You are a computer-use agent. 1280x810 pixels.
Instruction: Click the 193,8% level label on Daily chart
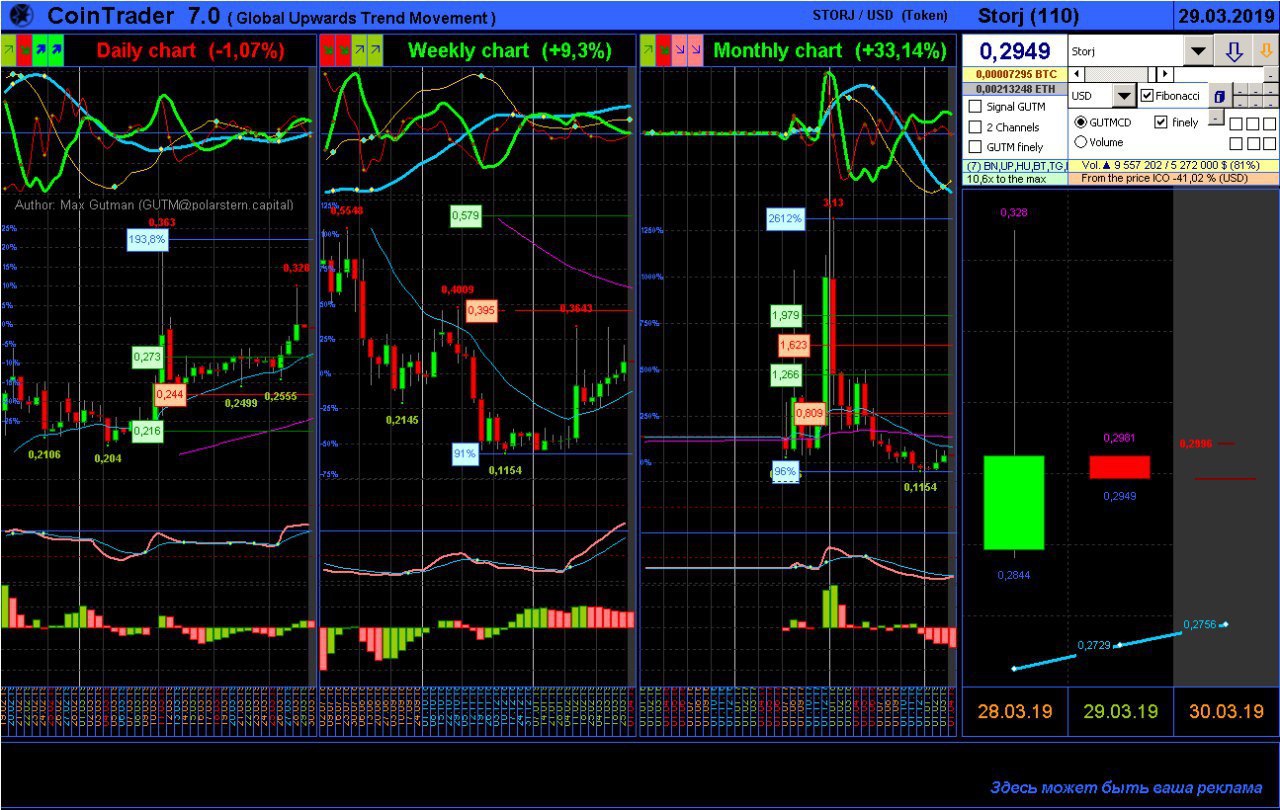(148, 239)
